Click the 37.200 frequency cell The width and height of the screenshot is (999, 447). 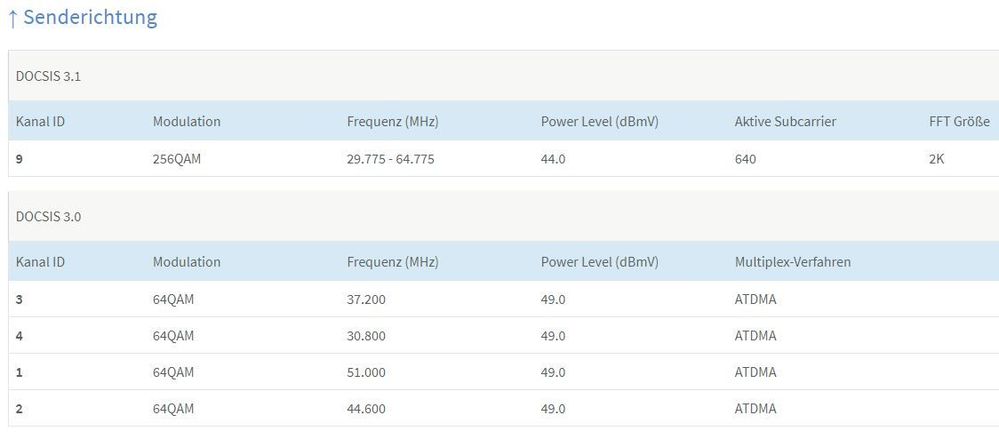pos(366,299)
